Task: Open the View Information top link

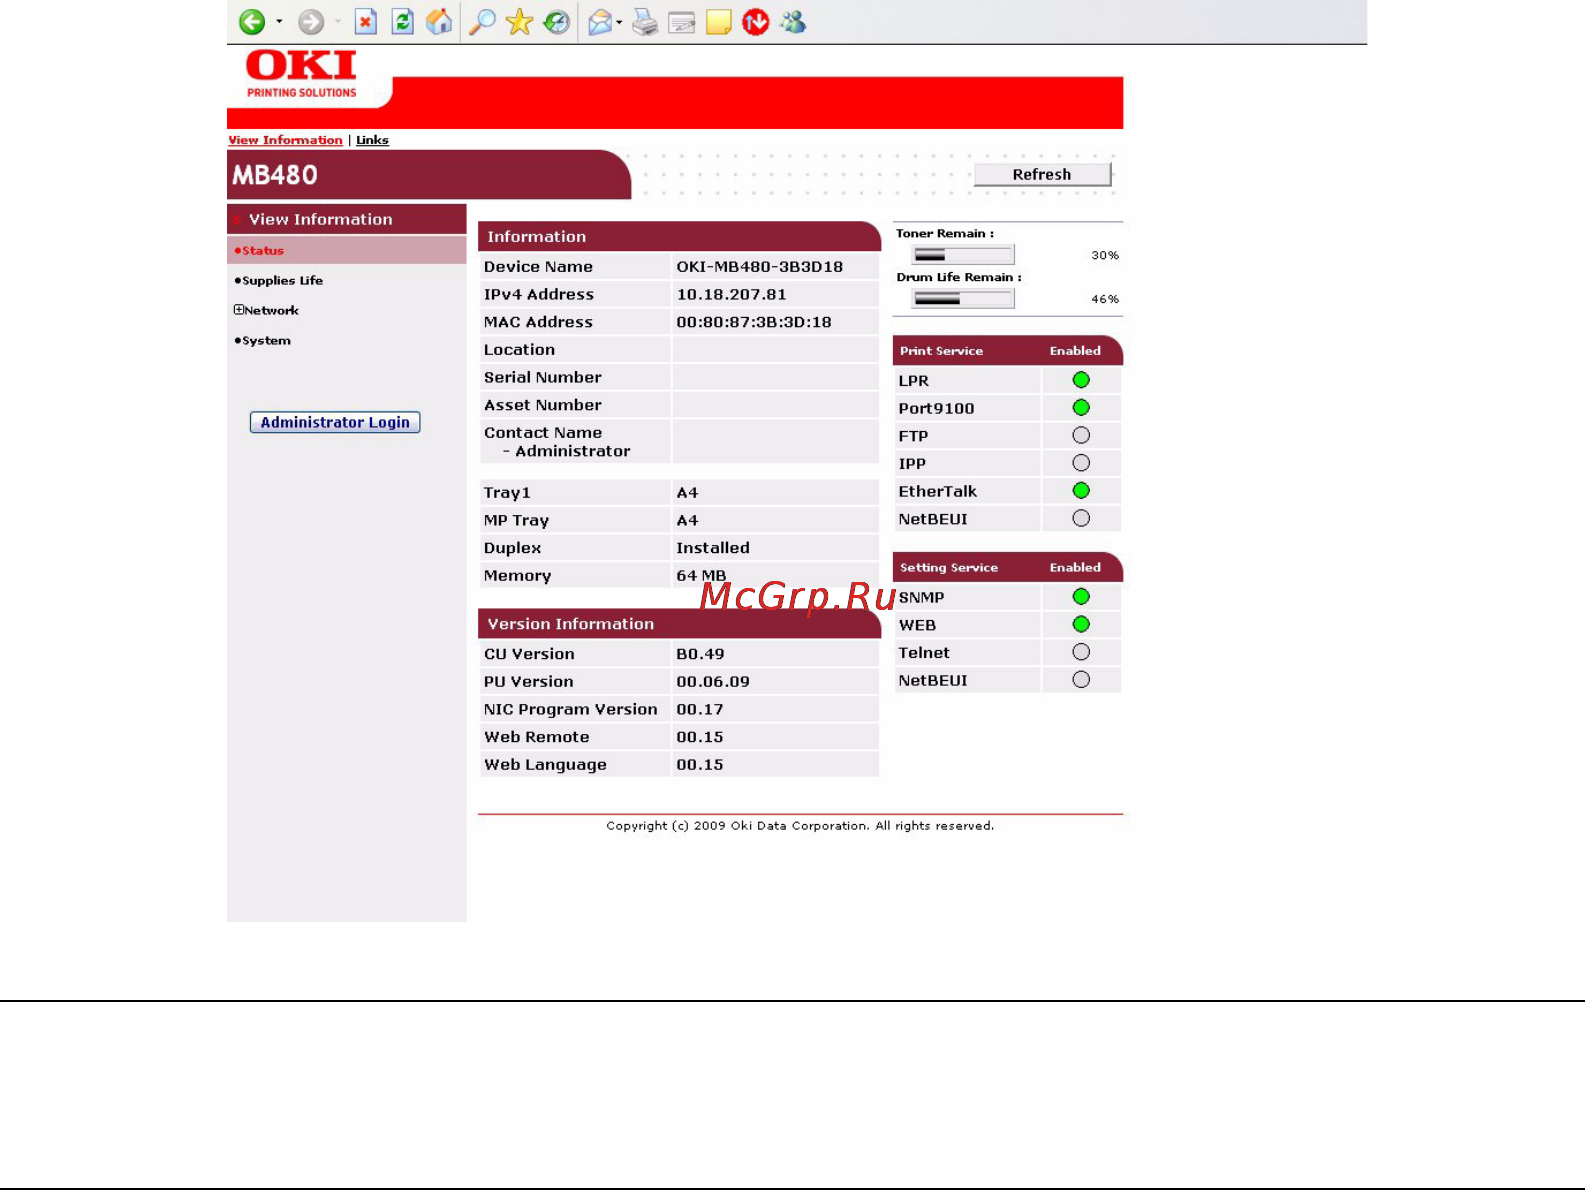Action: [x=285, y=140]
